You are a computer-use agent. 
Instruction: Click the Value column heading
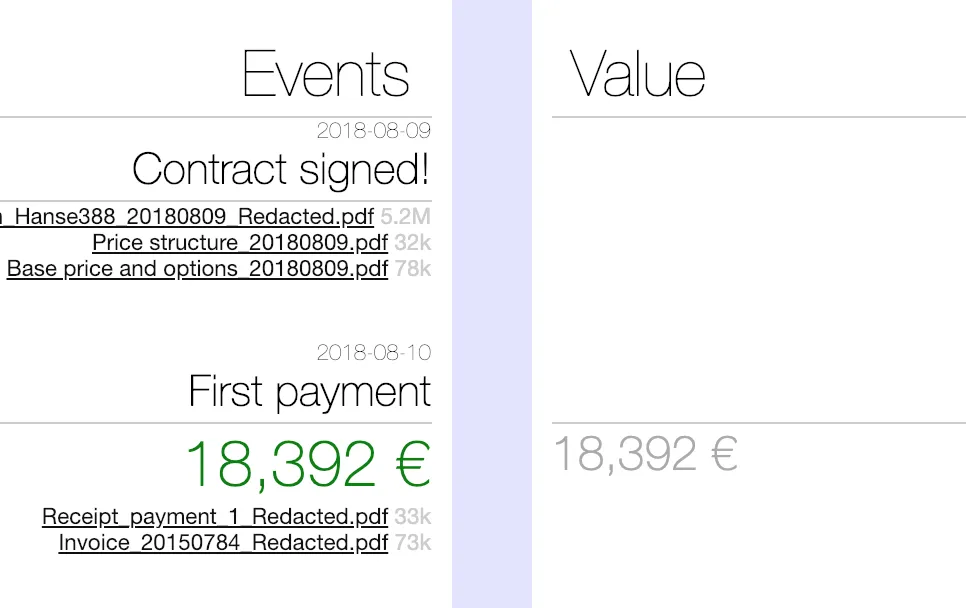point(638,74)
